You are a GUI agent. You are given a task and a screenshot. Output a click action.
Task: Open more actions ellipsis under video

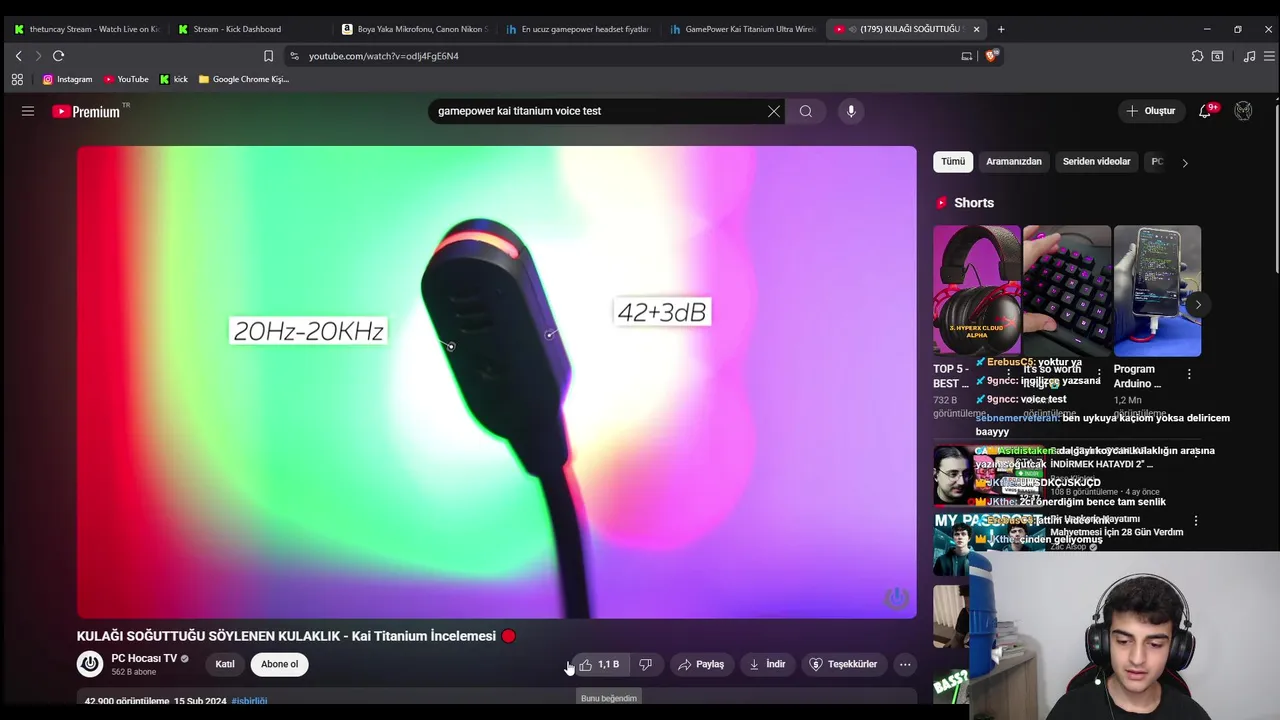point(905,664)
